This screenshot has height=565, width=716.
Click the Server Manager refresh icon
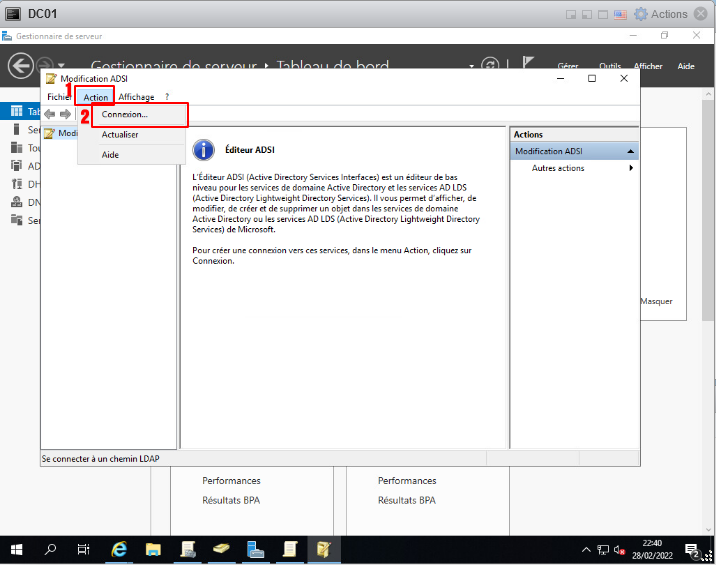coord(490,65)
